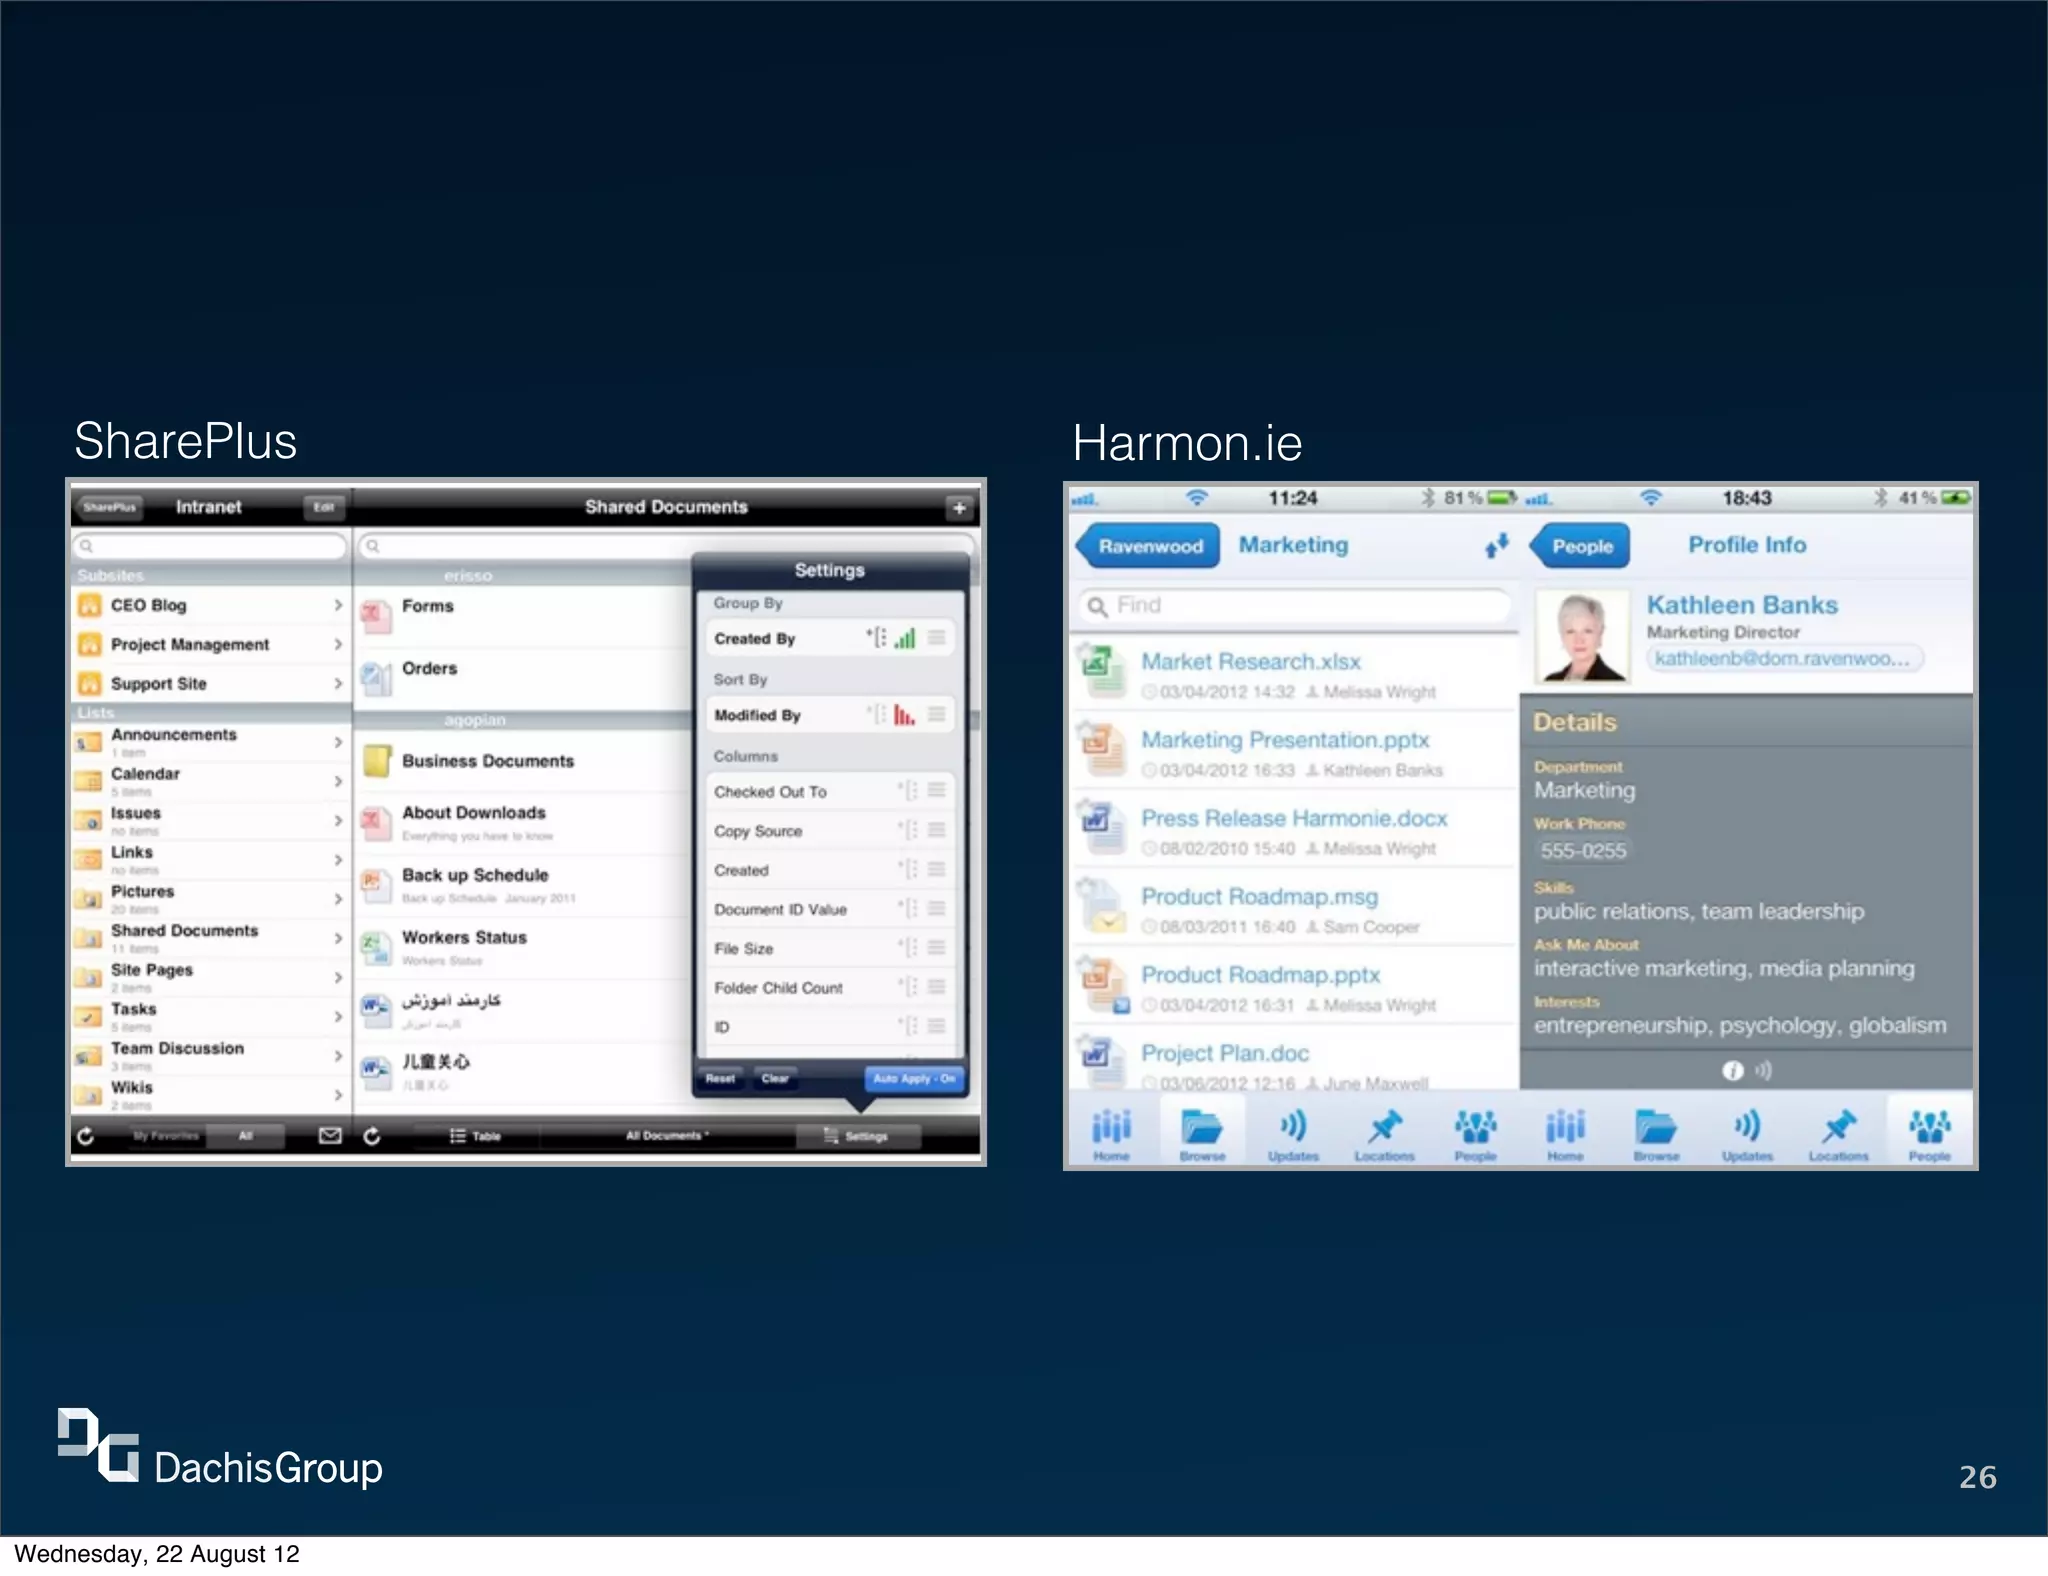Click the mail envelope icon in SharePlus toolbar
Screen dimensions: 2048x1576
[x=330, y=1135]
